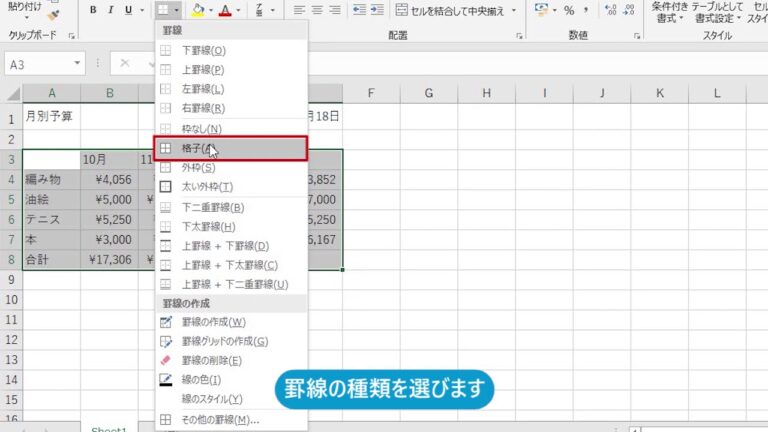The width and height of the screenshot is (768, 432).
Task: Click the format painter brush
Action: [x=53, y=15]
